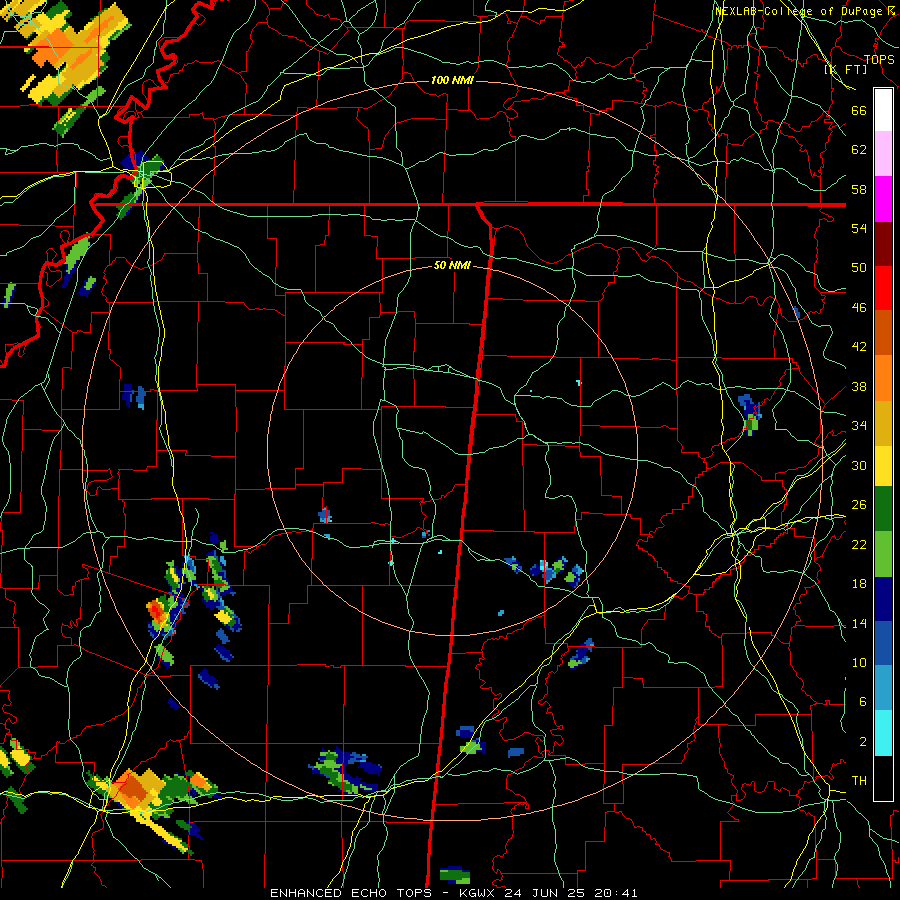Click the '62' legend value
The height and width of the screenshot is (900, 900).
(x=859, y=150)
